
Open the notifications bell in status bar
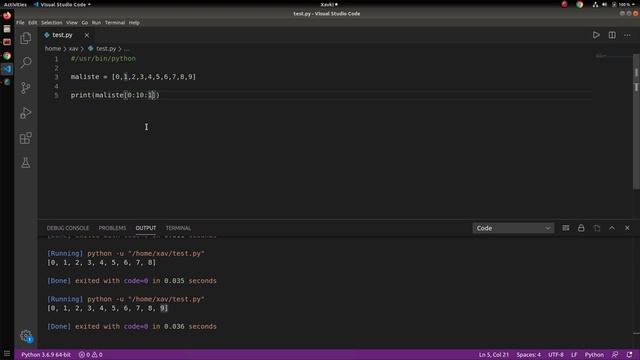point(629,355)
